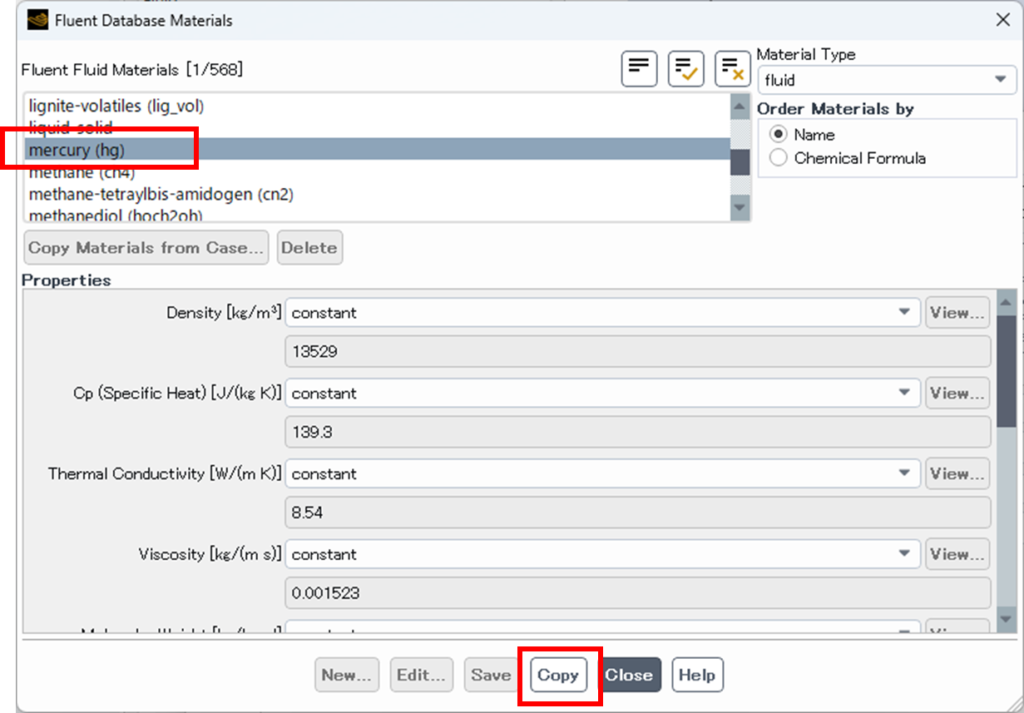The image size is (1024, 713).
Task: Select liquid-solid in materials list
Action: 377,127
